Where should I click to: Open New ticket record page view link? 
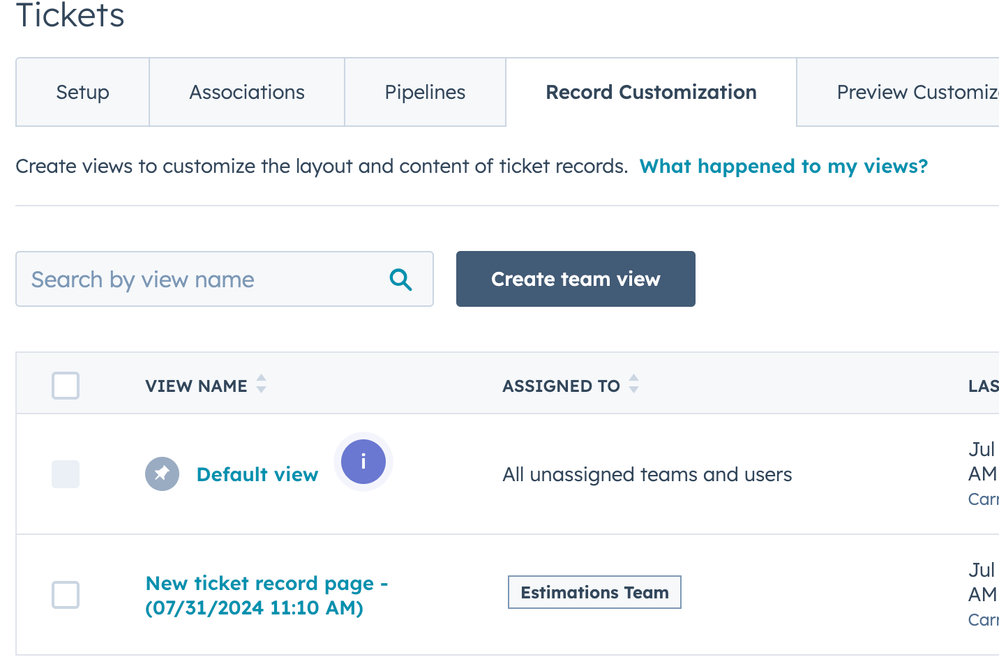pos(266,595)
